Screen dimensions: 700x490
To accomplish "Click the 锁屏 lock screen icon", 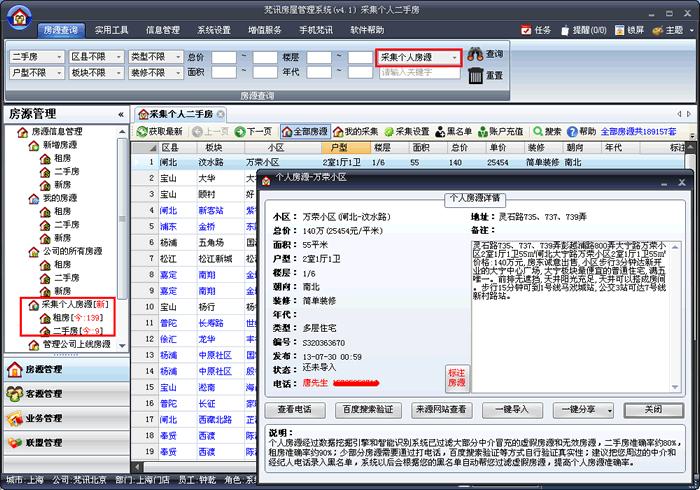I will 620,30.
